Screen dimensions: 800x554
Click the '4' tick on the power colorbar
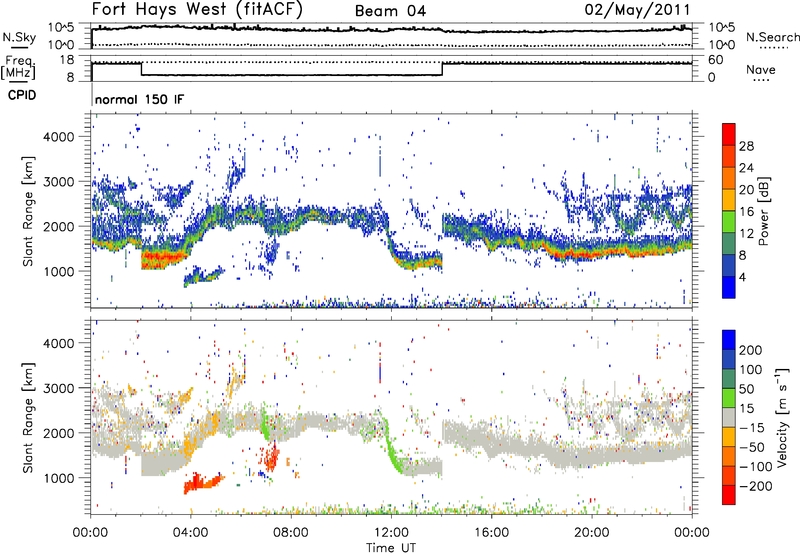pos(743,277)
